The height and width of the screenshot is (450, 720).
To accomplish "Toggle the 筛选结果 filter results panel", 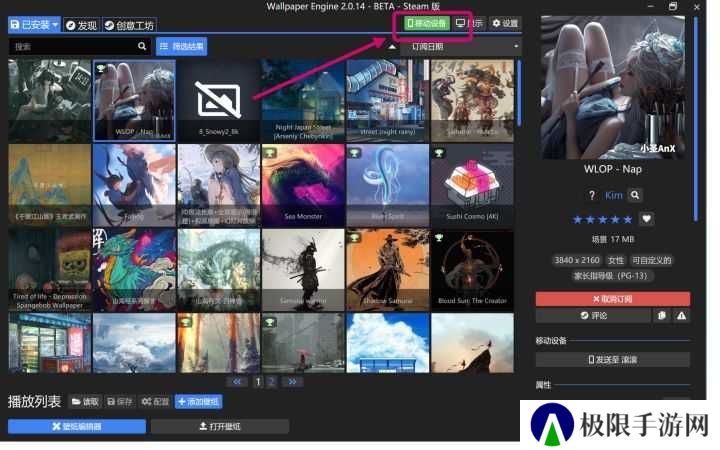I will 182,46.
